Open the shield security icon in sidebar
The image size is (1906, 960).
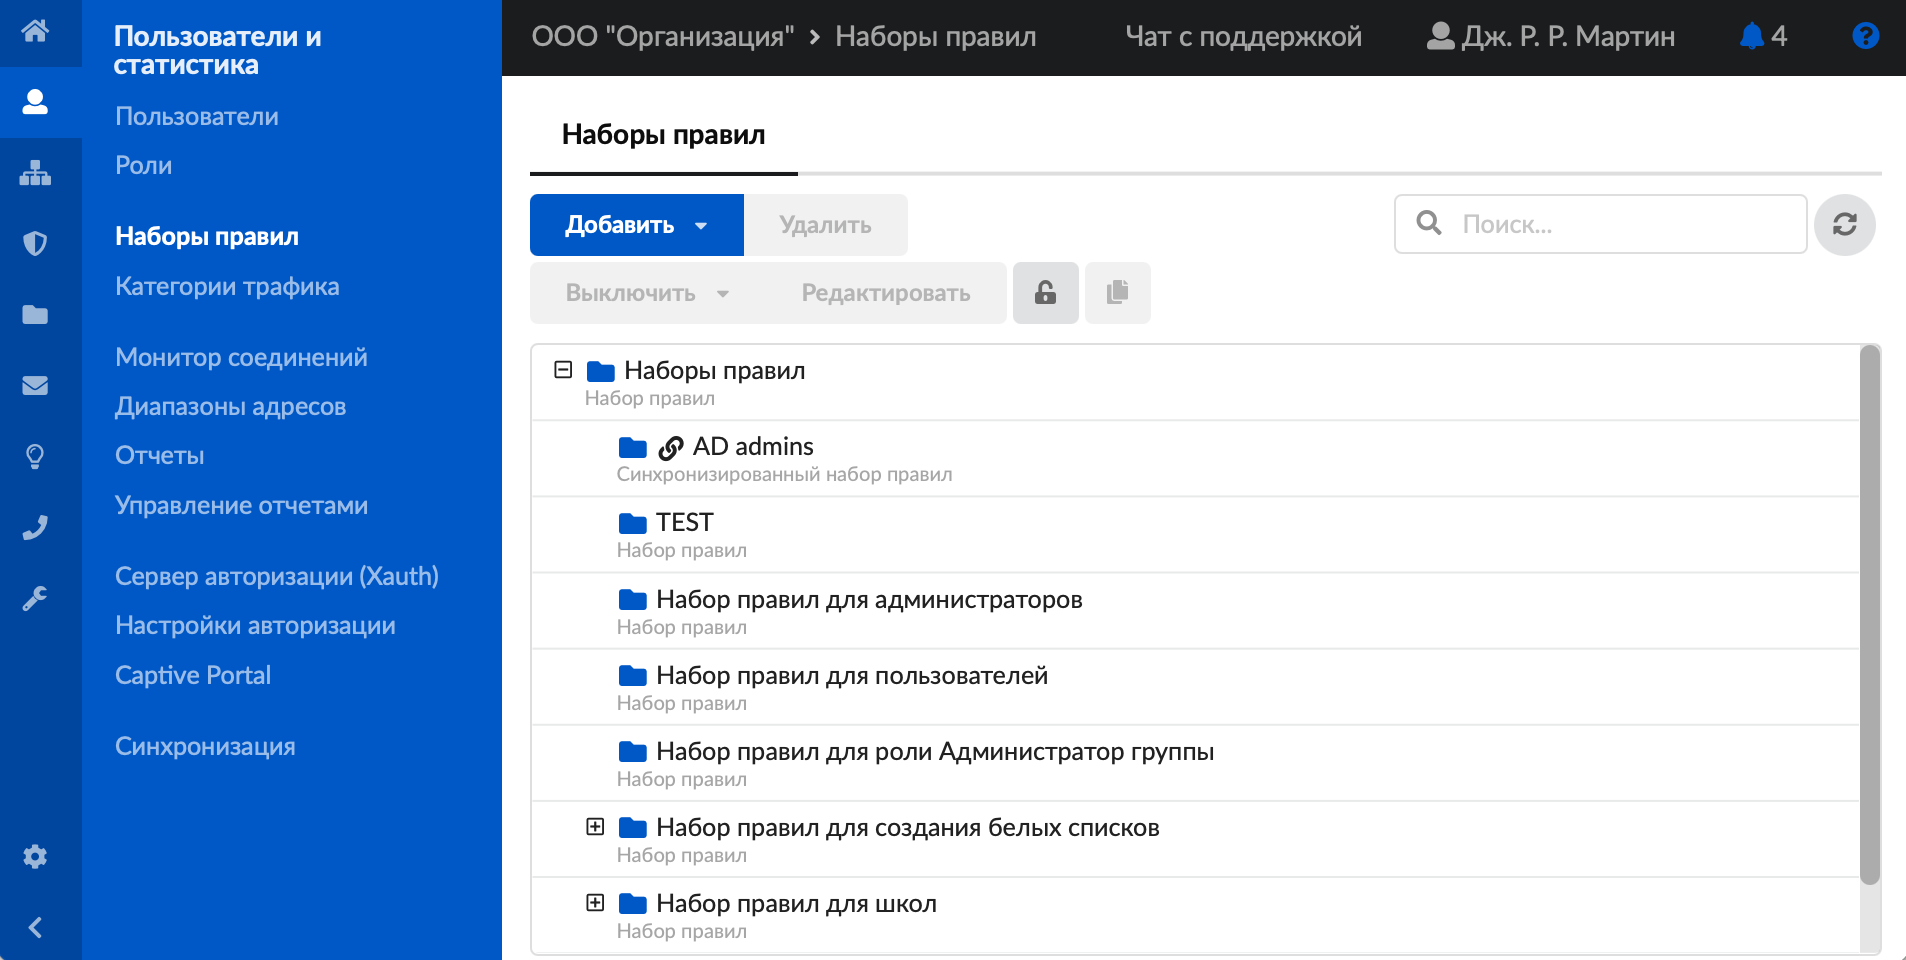(35, 244)
